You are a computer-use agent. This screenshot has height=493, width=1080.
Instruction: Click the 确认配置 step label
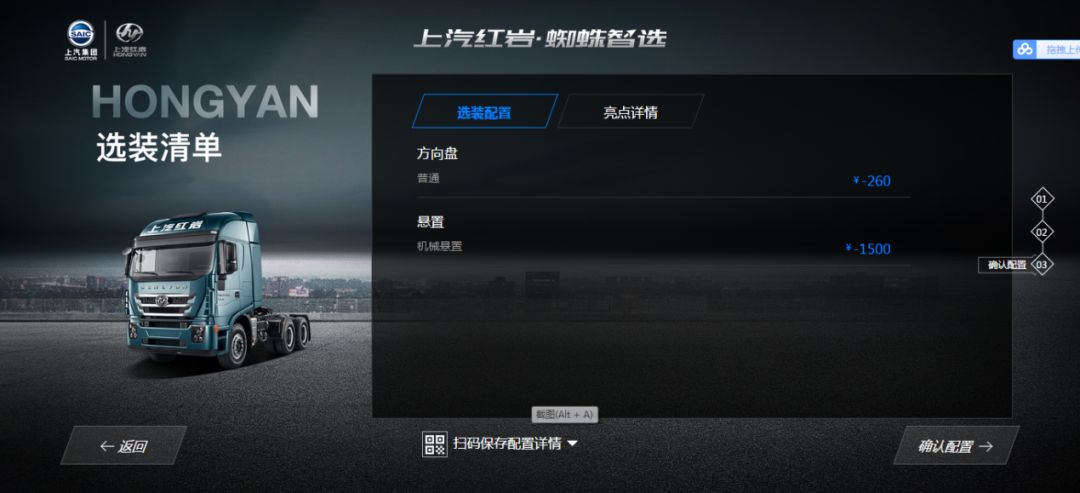pyautogui.click(x=1006, y=265)
